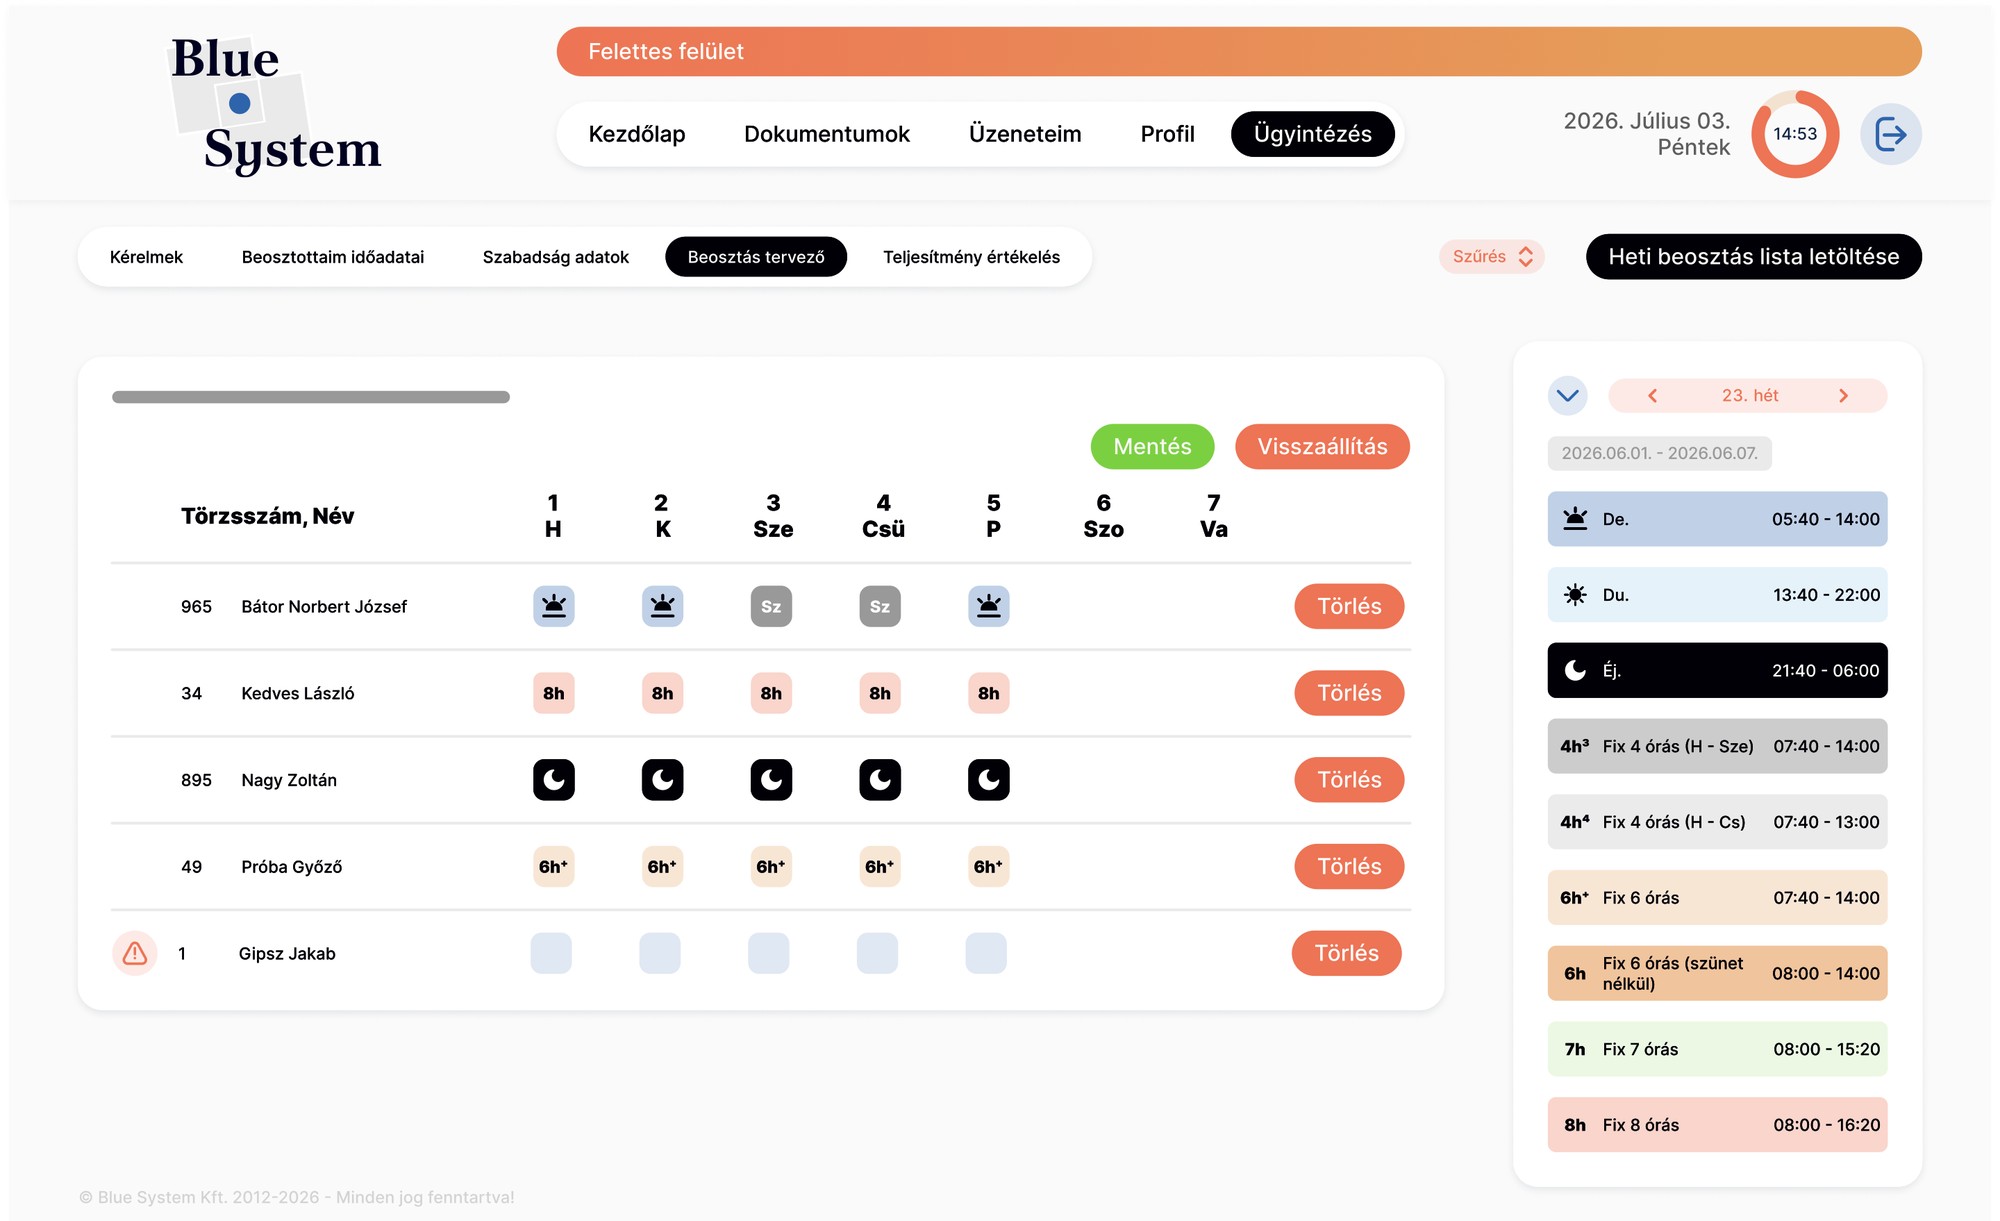The height and width of the screenshot is (1221, 2000).
Task: Go to the next week arrow
Action: coord(1844,396)
